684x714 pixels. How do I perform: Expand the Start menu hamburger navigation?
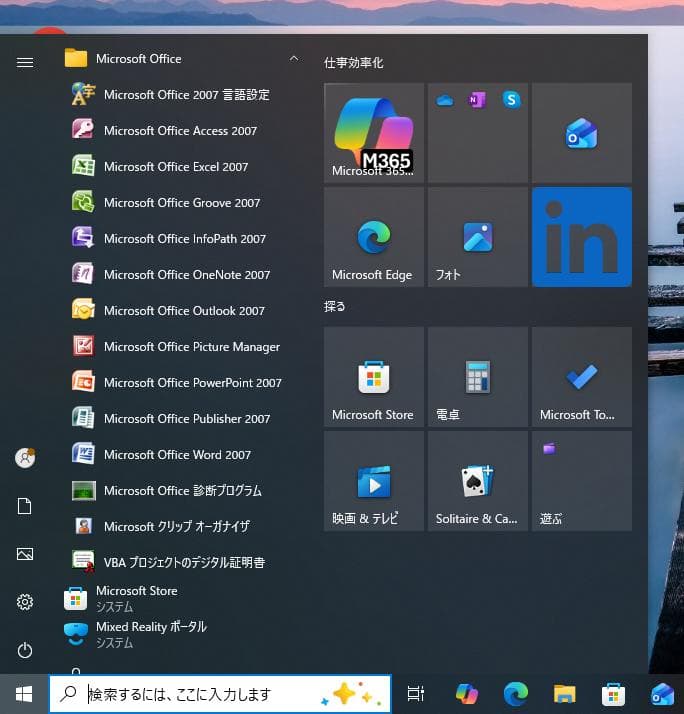(25, 62)
